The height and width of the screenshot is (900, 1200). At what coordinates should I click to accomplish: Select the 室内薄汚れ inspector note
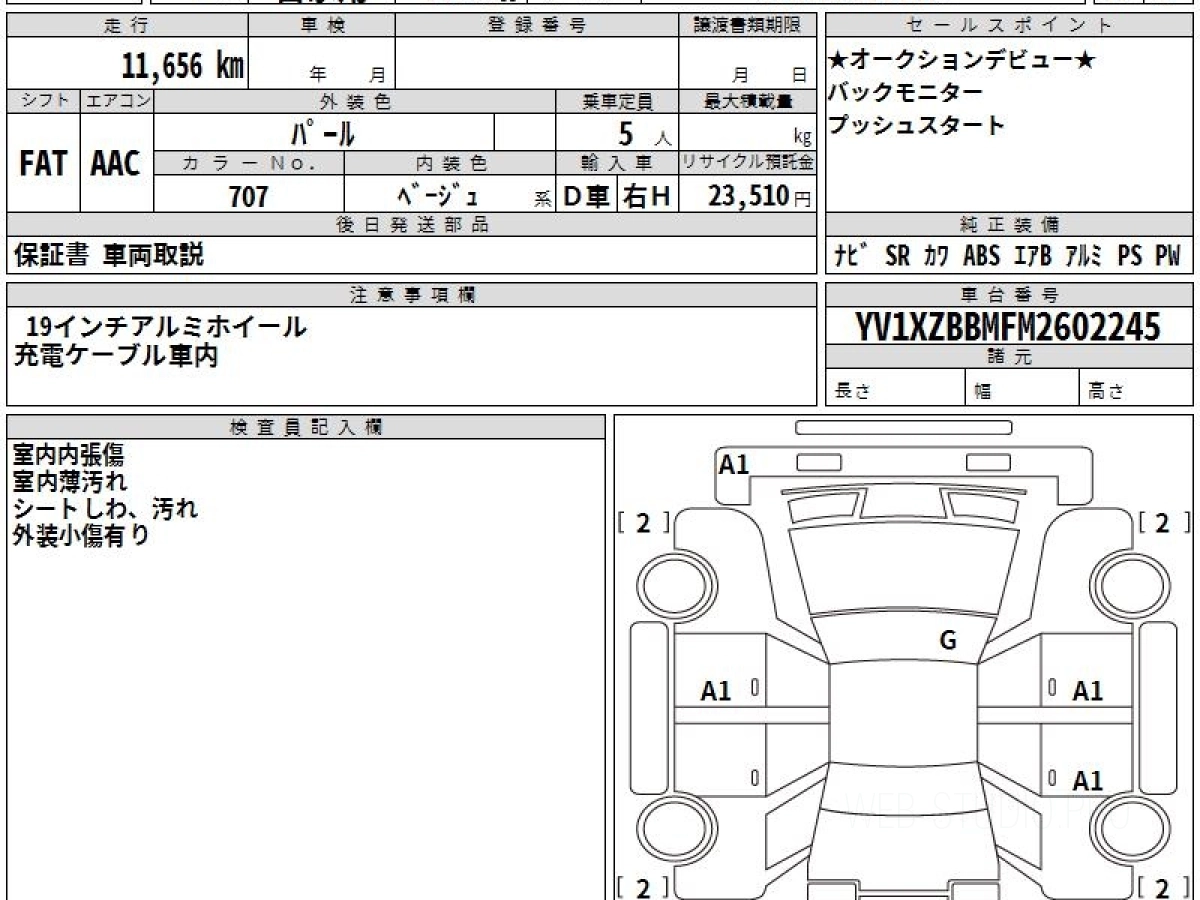pyautogui.click(x=69, y=482)
